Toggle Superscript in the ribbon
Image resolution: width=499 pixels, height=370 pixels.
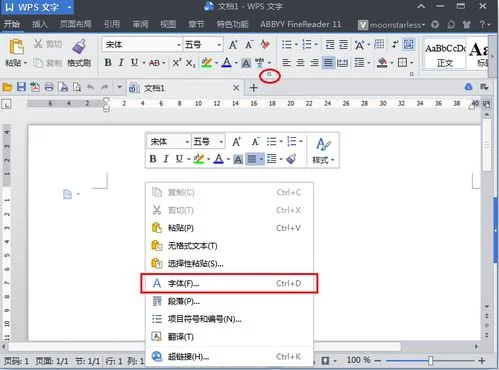point(177,63)
